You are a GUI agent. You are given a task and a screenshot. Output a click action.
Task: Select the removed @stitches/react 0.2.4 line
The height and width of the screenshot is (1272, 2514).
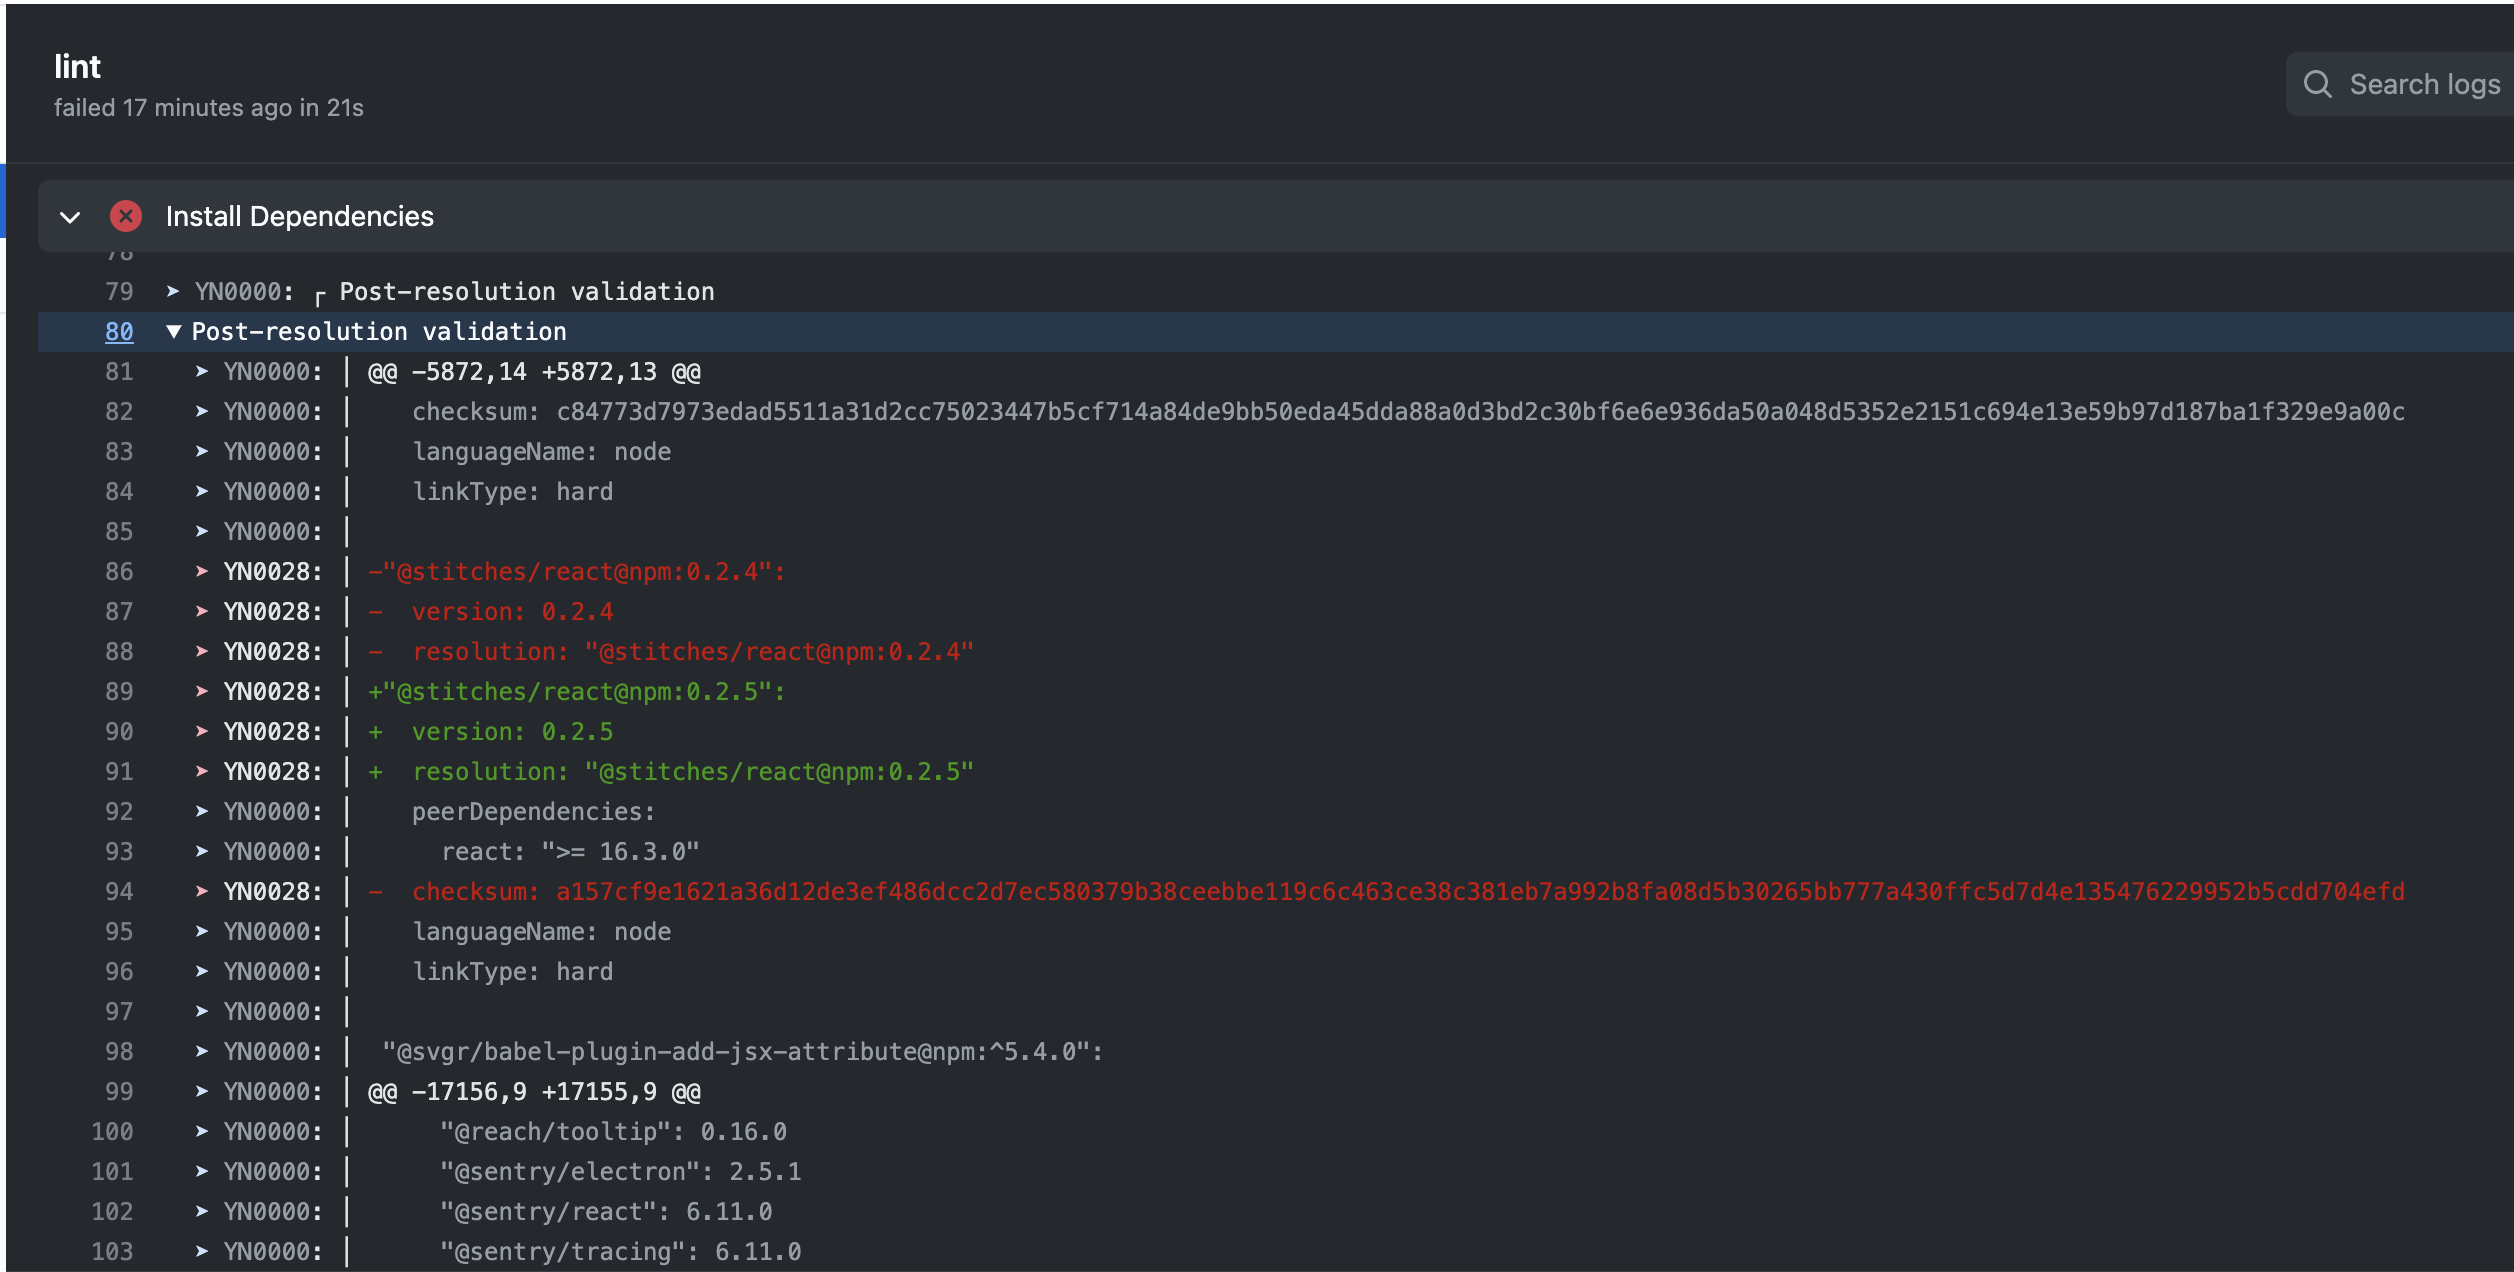coord(577,571)
